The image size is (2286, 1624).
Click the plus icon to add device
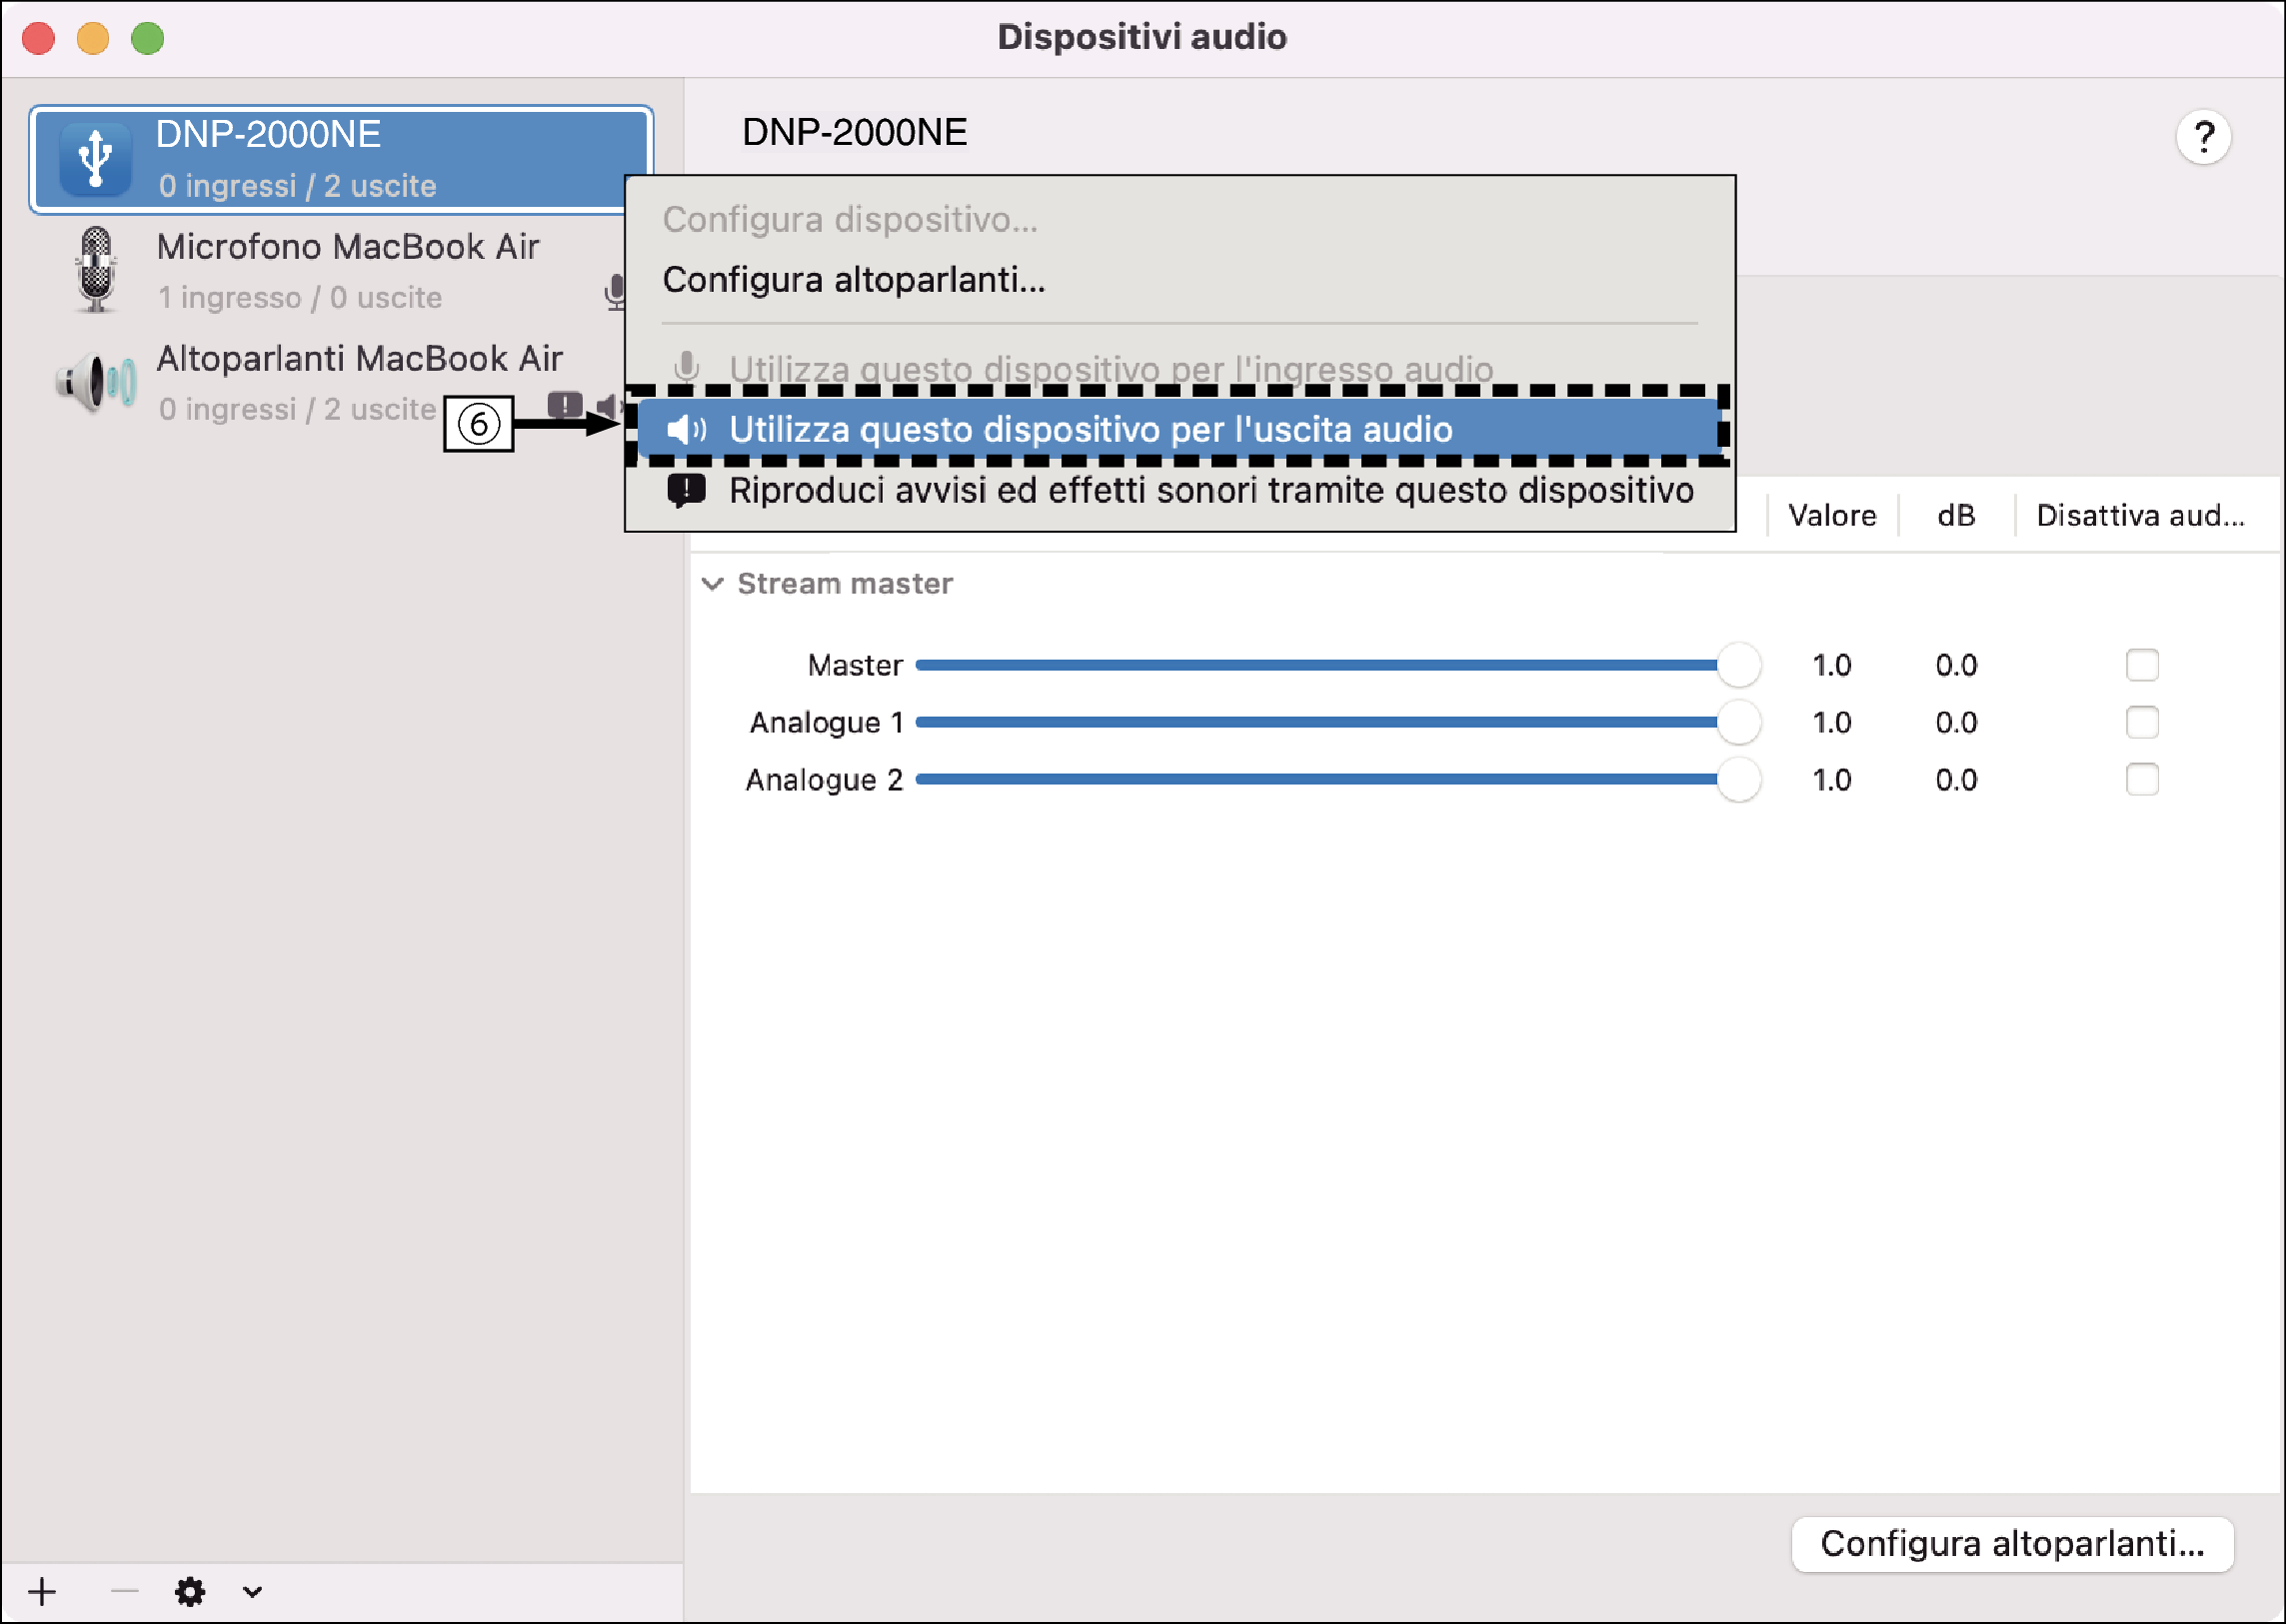coord(42,1591)
